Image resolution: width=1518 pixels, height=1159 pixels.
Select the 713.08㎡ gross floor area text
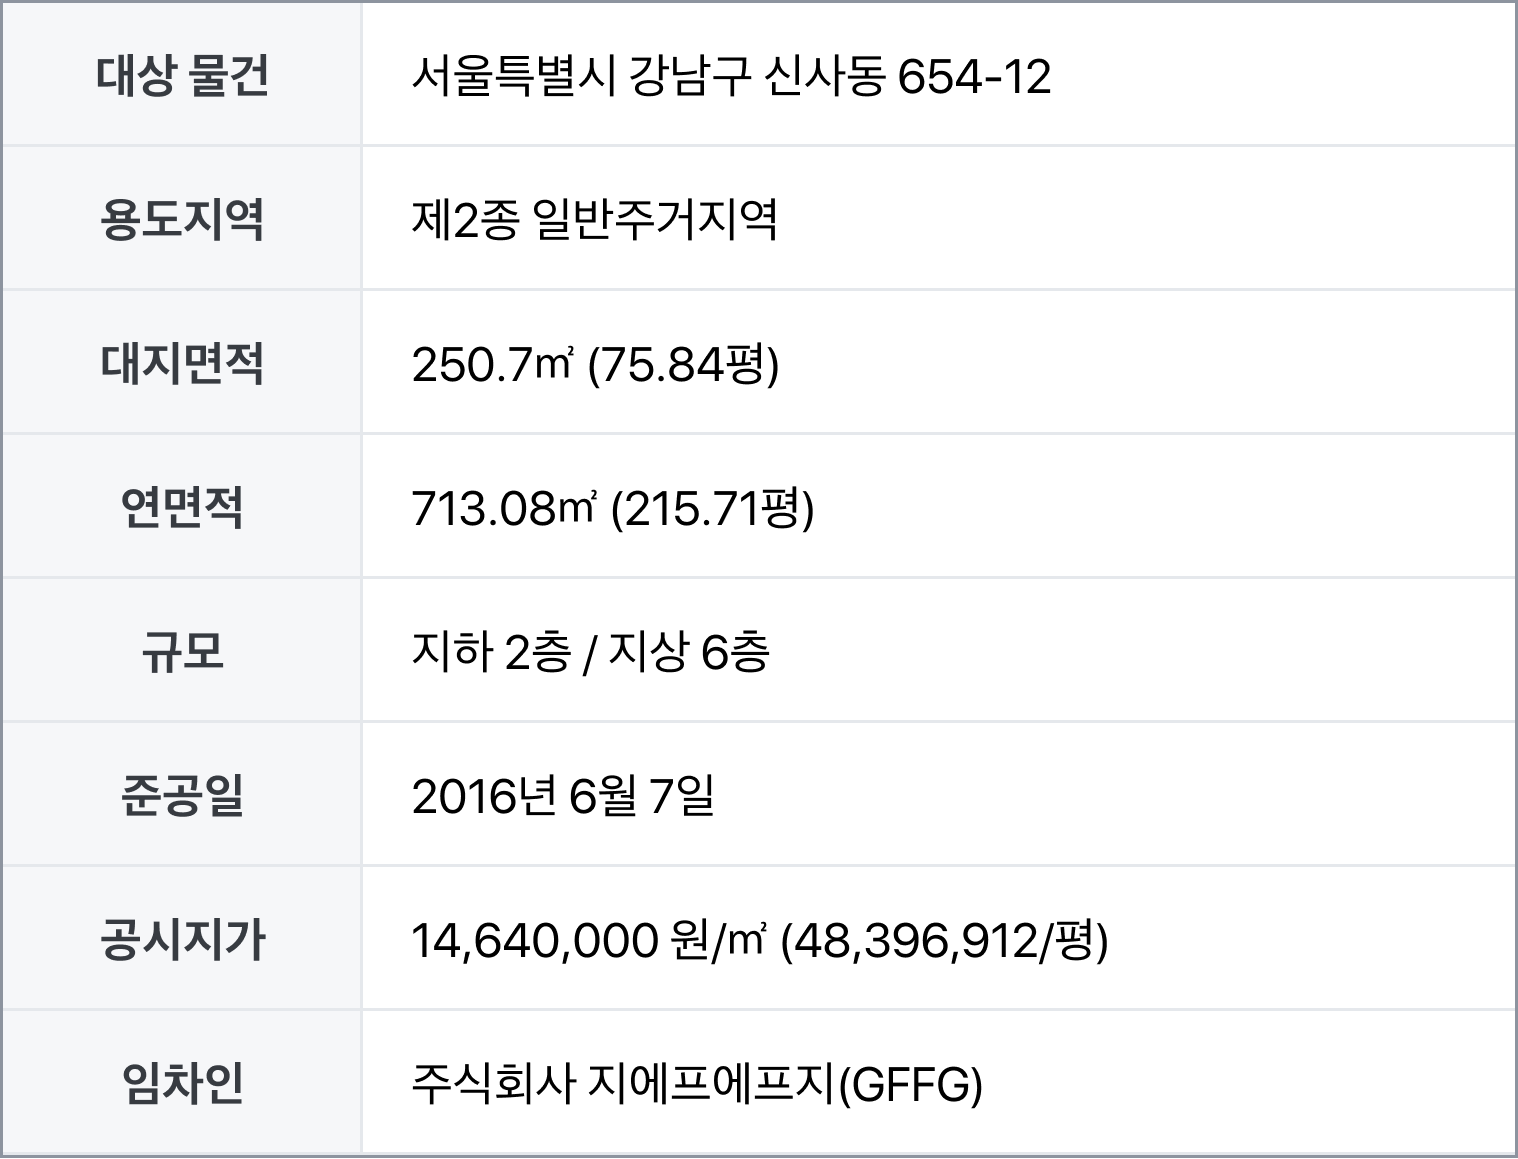coord(503,509)
